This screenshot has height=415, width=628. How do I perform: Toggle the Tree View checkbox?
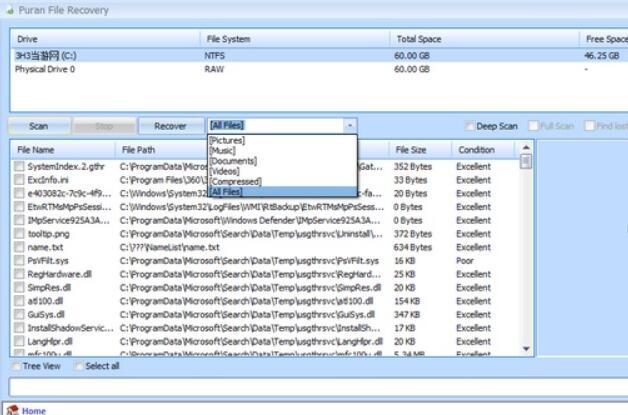[15, 366]
